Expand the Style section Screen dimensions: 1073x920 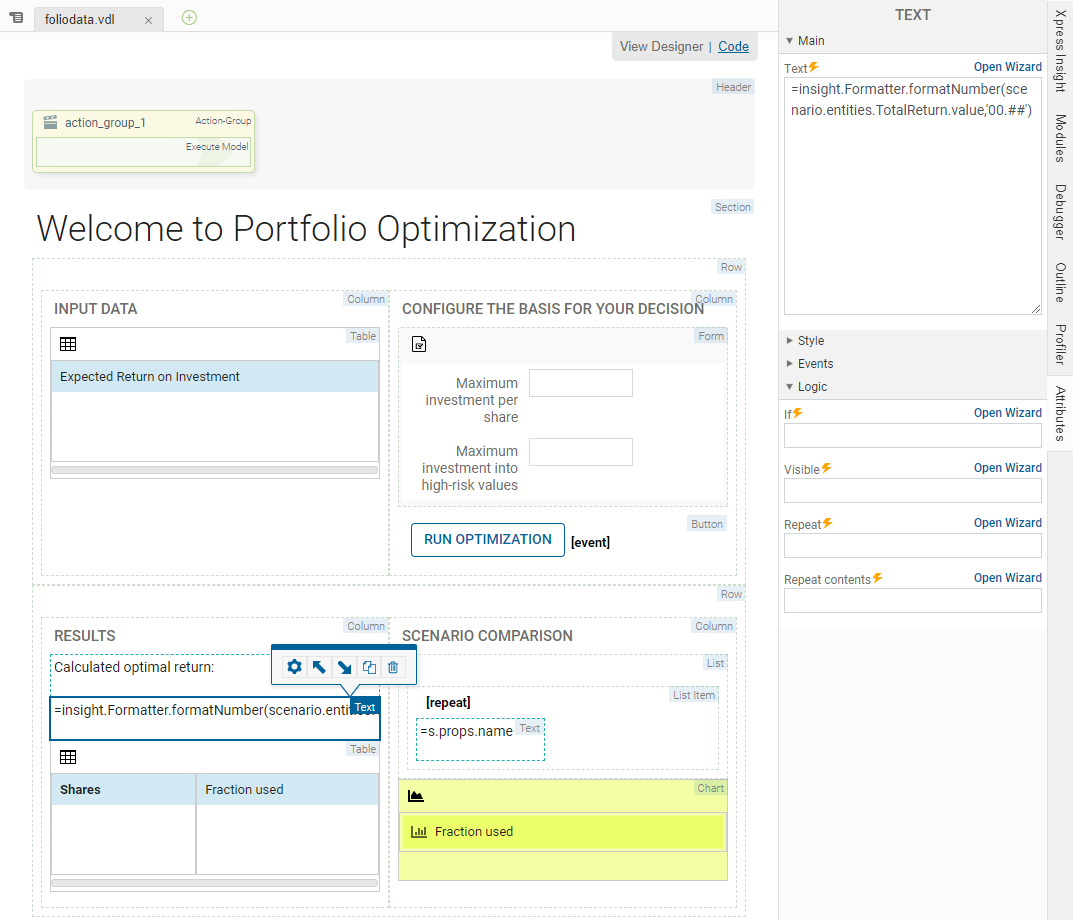click(790, 341)
